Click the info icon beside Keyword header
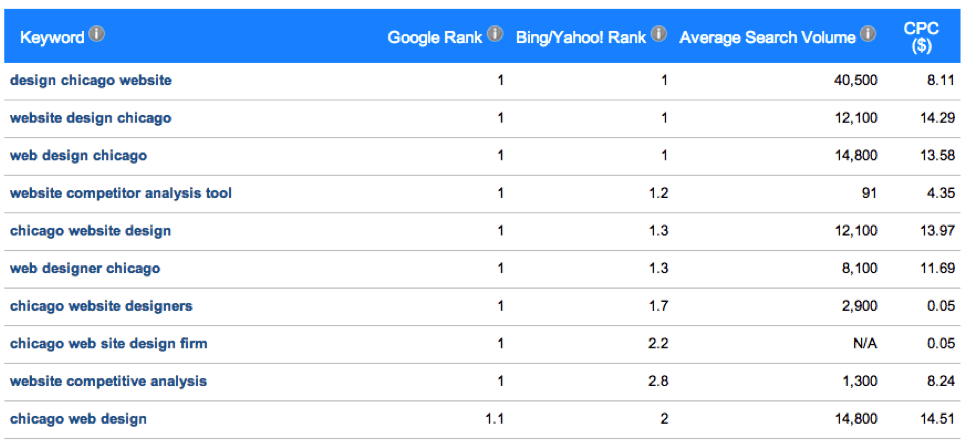977x448 pixels. tap(97, 34)
